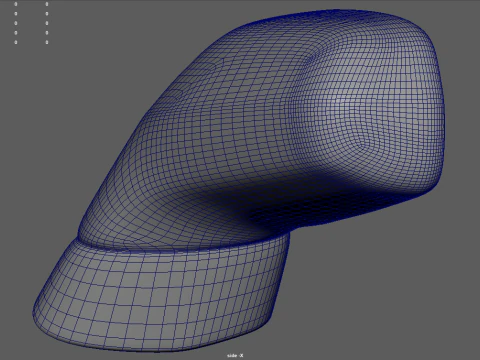Viewport: 480px width, 360px height.
Task: Click the last HUD value in left column
Action: coord(16,42)
